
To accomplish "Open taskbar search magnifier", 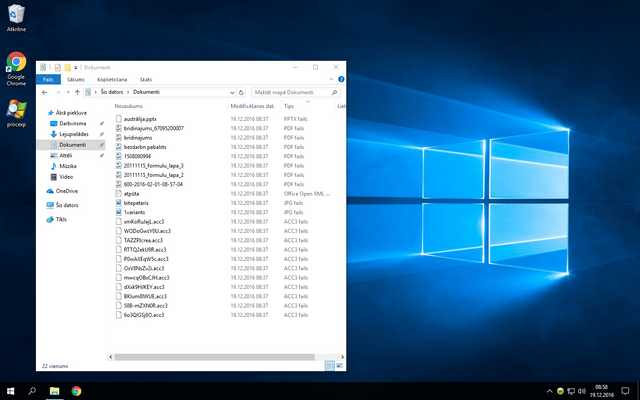I will click(x=32, y=391).
